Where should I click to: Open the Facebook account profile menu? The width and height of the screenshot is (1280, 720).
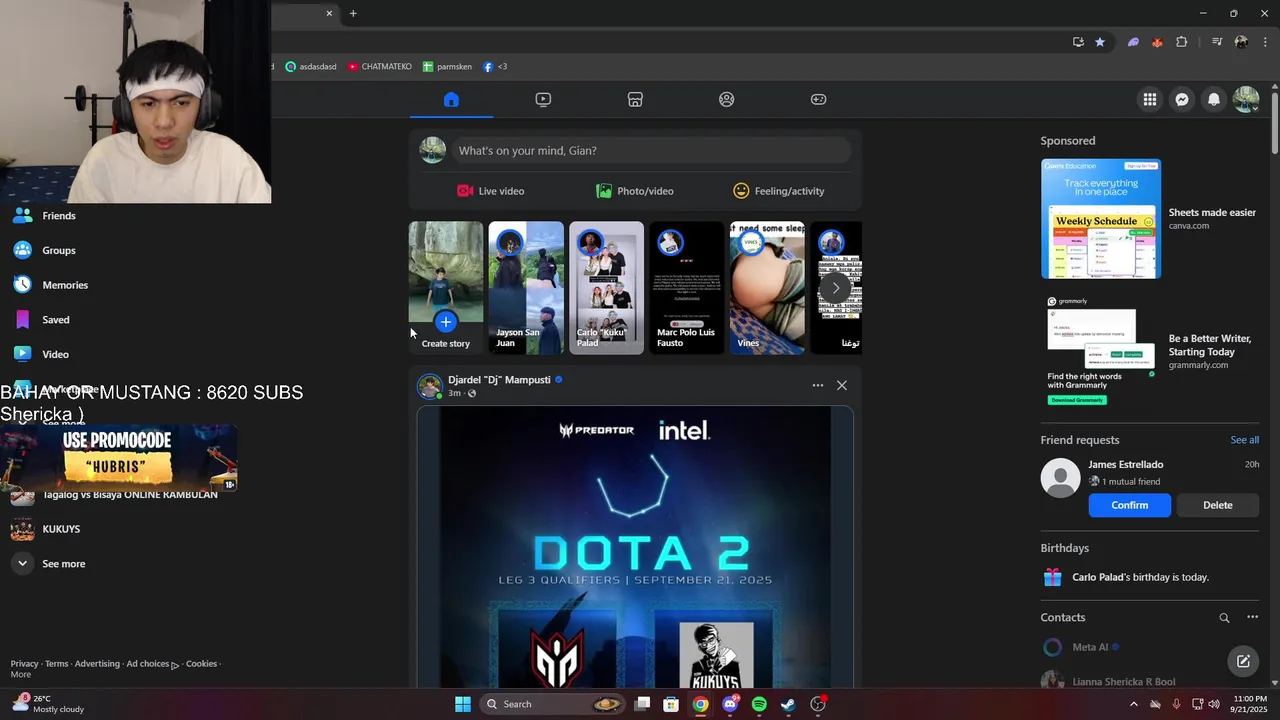1246,99
